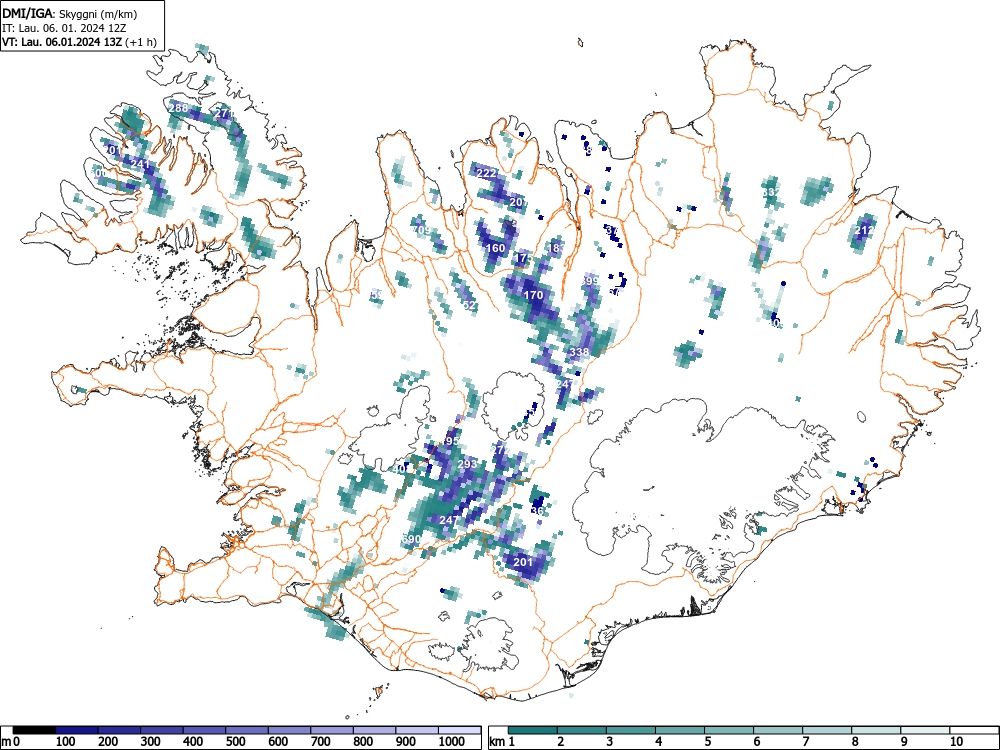Select the 200–300 m legend color segment
The height and width of the screenshot is (750, 1000).
119,730
